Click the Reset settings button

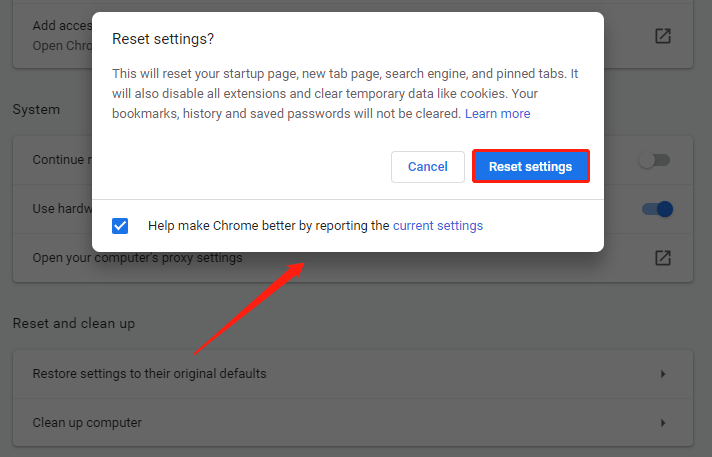(530, 166)
